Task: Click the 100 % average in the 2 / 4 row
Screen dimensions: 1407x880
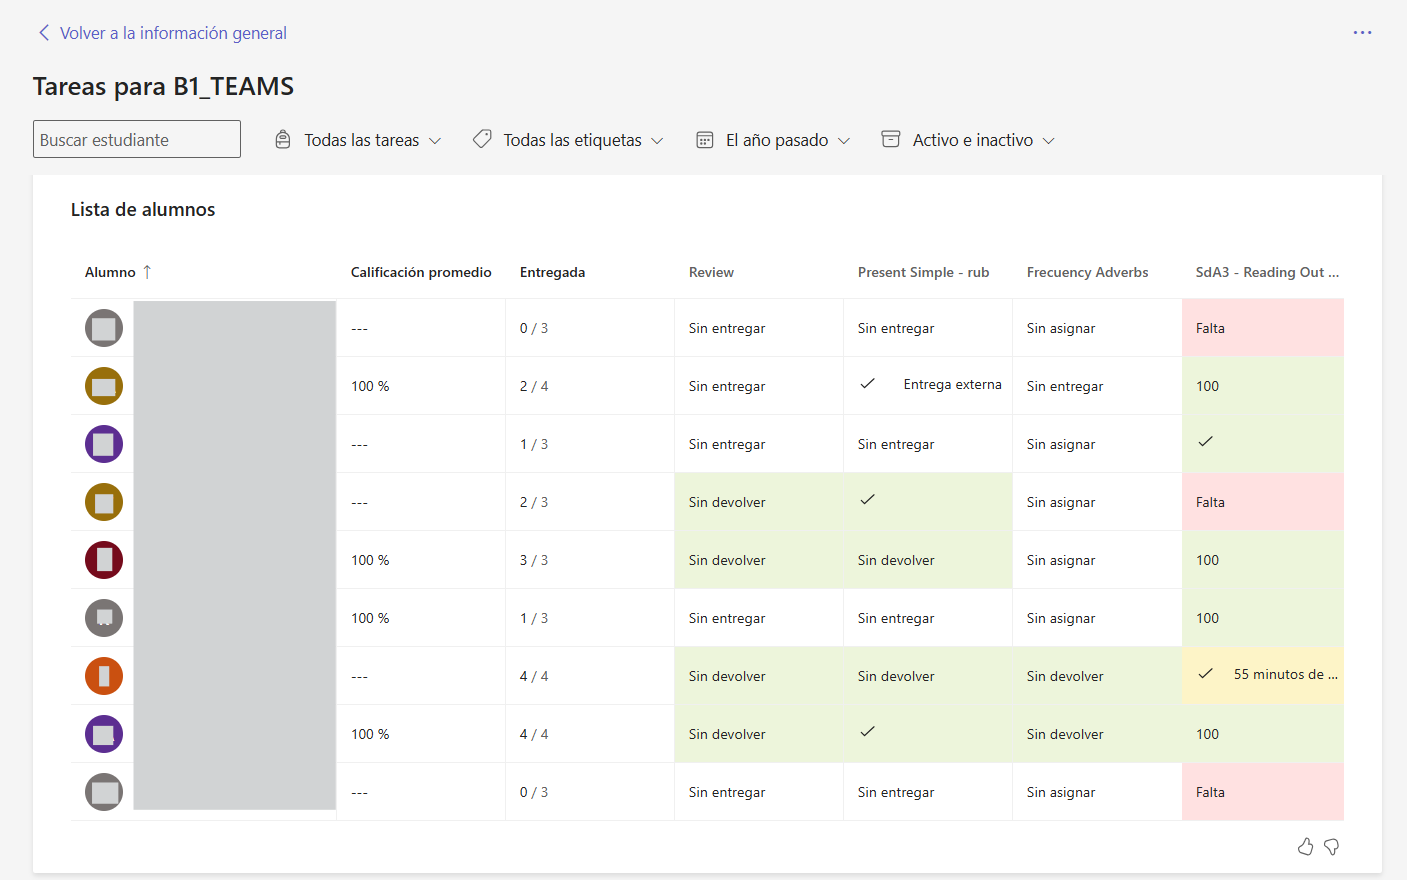Action: (x=370, y=386)
